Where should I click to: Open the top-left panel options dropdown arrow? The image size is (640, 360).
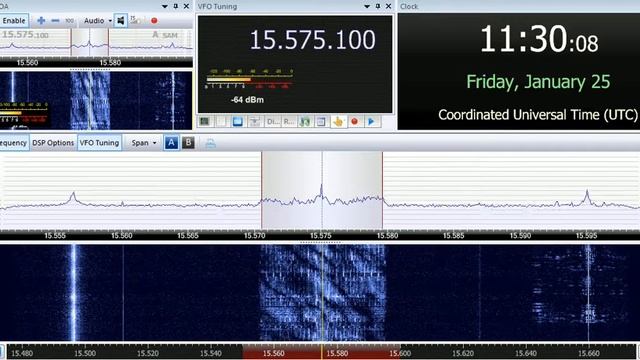164,6
